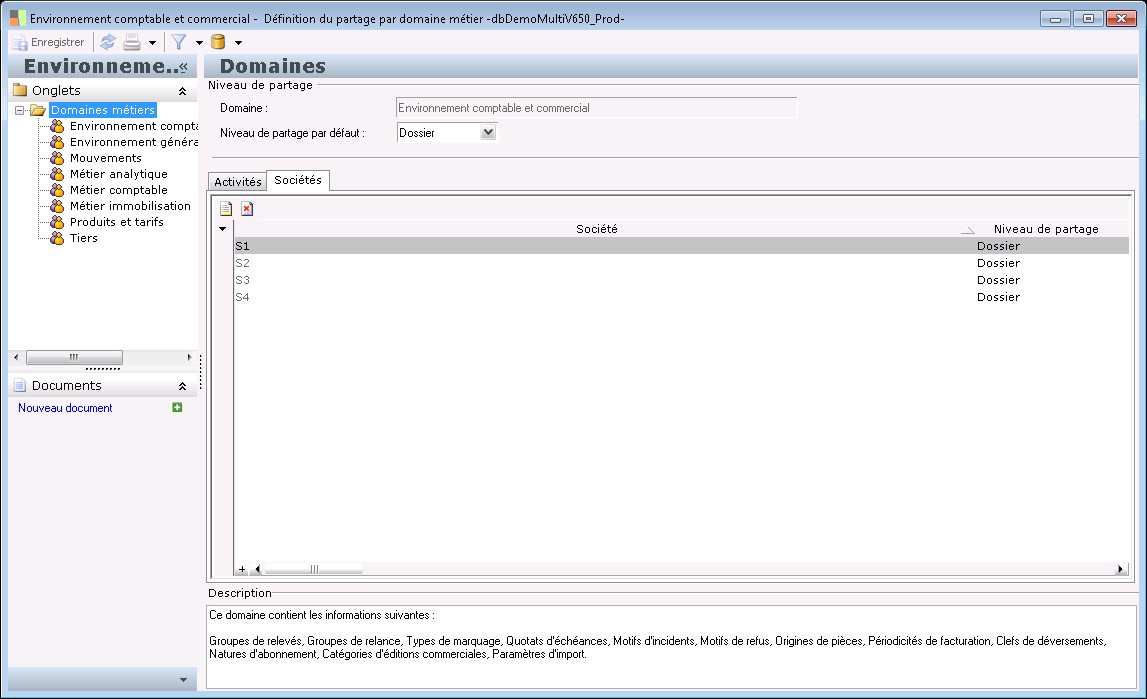1147x699 pixels.
Task: Click the application icon in the title bar
Action: click(18, 18)
